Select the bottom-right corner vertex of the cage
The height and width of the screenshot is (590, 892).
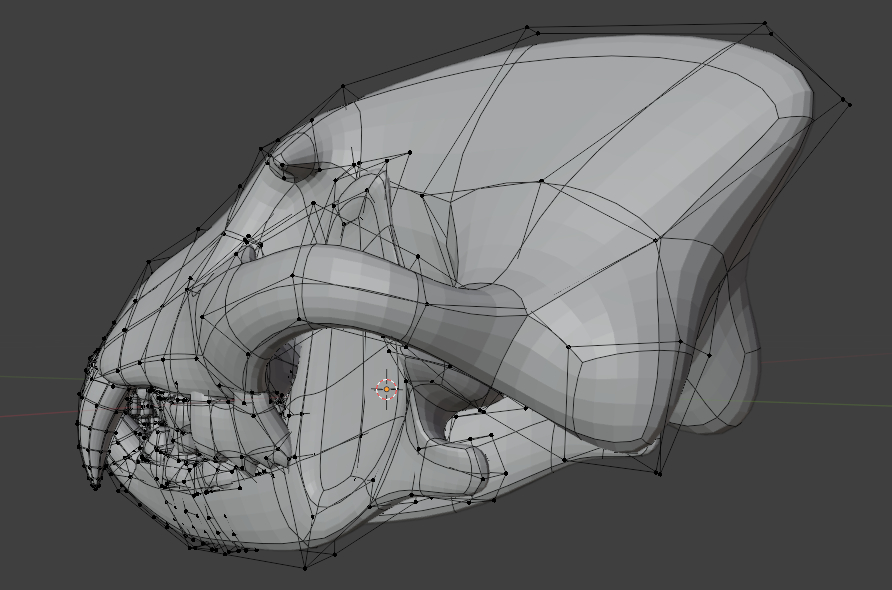pos(658,473)
